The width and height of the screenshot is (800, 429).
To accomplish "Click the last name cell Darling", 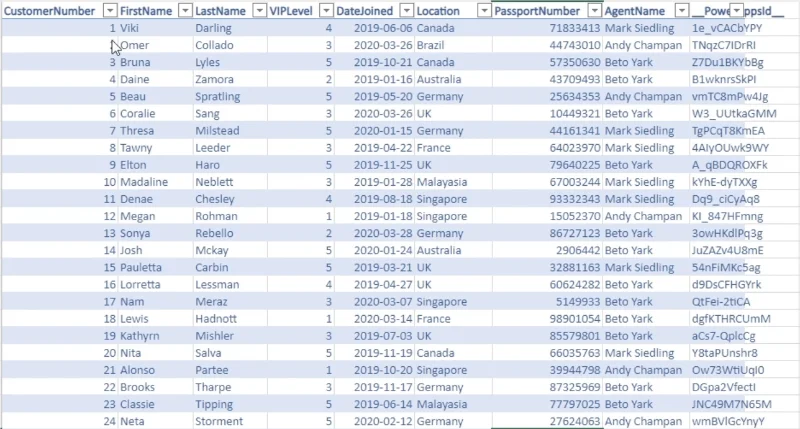I will click(x=230, y=28).
